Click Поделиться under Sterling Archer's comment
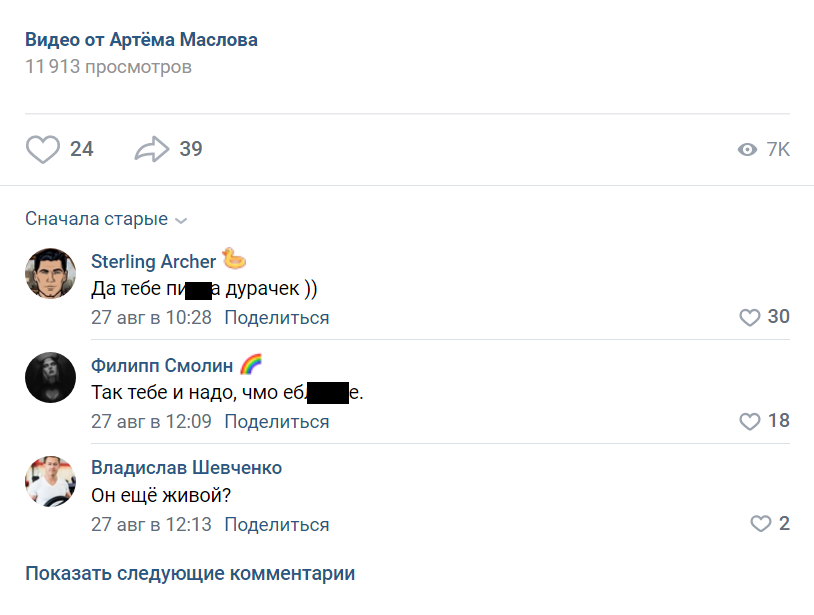This screenshot has height=615, width=814. pos(276,318)
